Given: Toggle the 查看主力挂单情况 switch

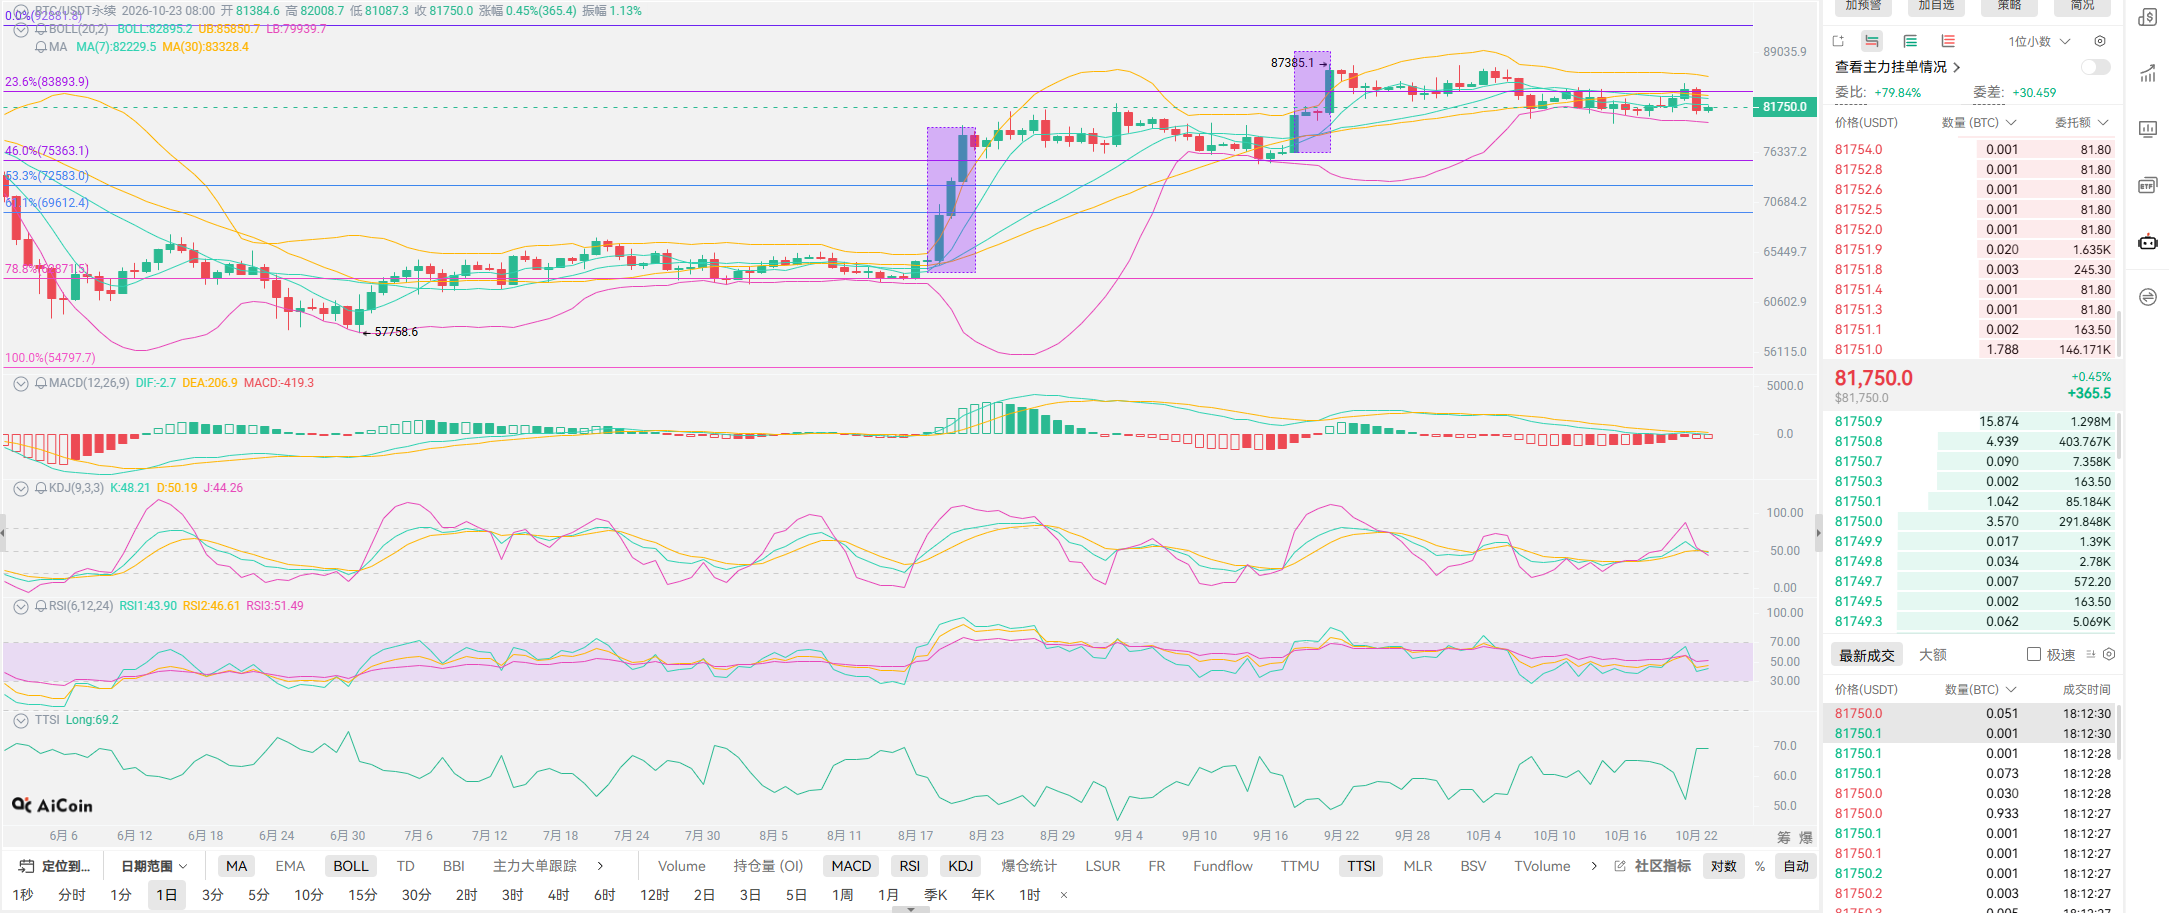Looking at the screenshot, I should [x=2095, y=67].
